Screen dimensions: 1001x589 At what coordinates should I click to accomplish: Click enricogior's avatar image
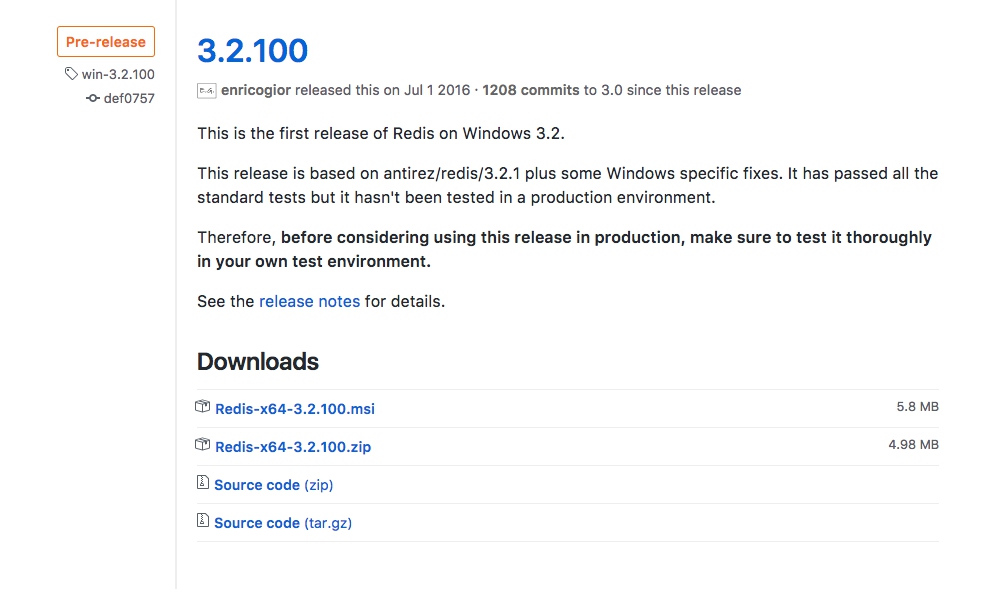206,91
